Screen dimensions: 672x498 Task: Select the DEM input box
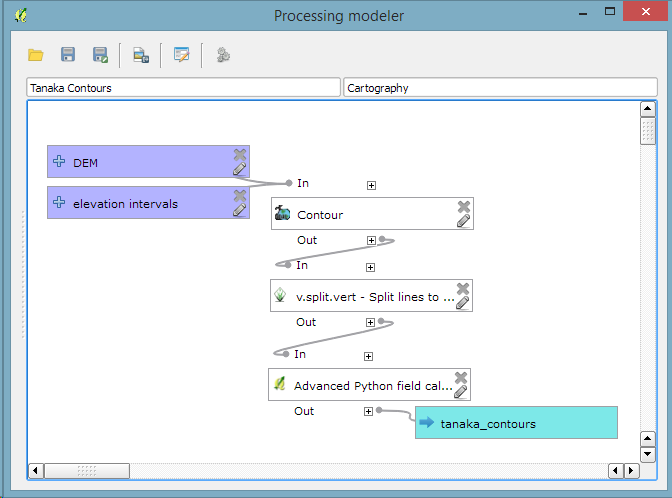[148, 162]
